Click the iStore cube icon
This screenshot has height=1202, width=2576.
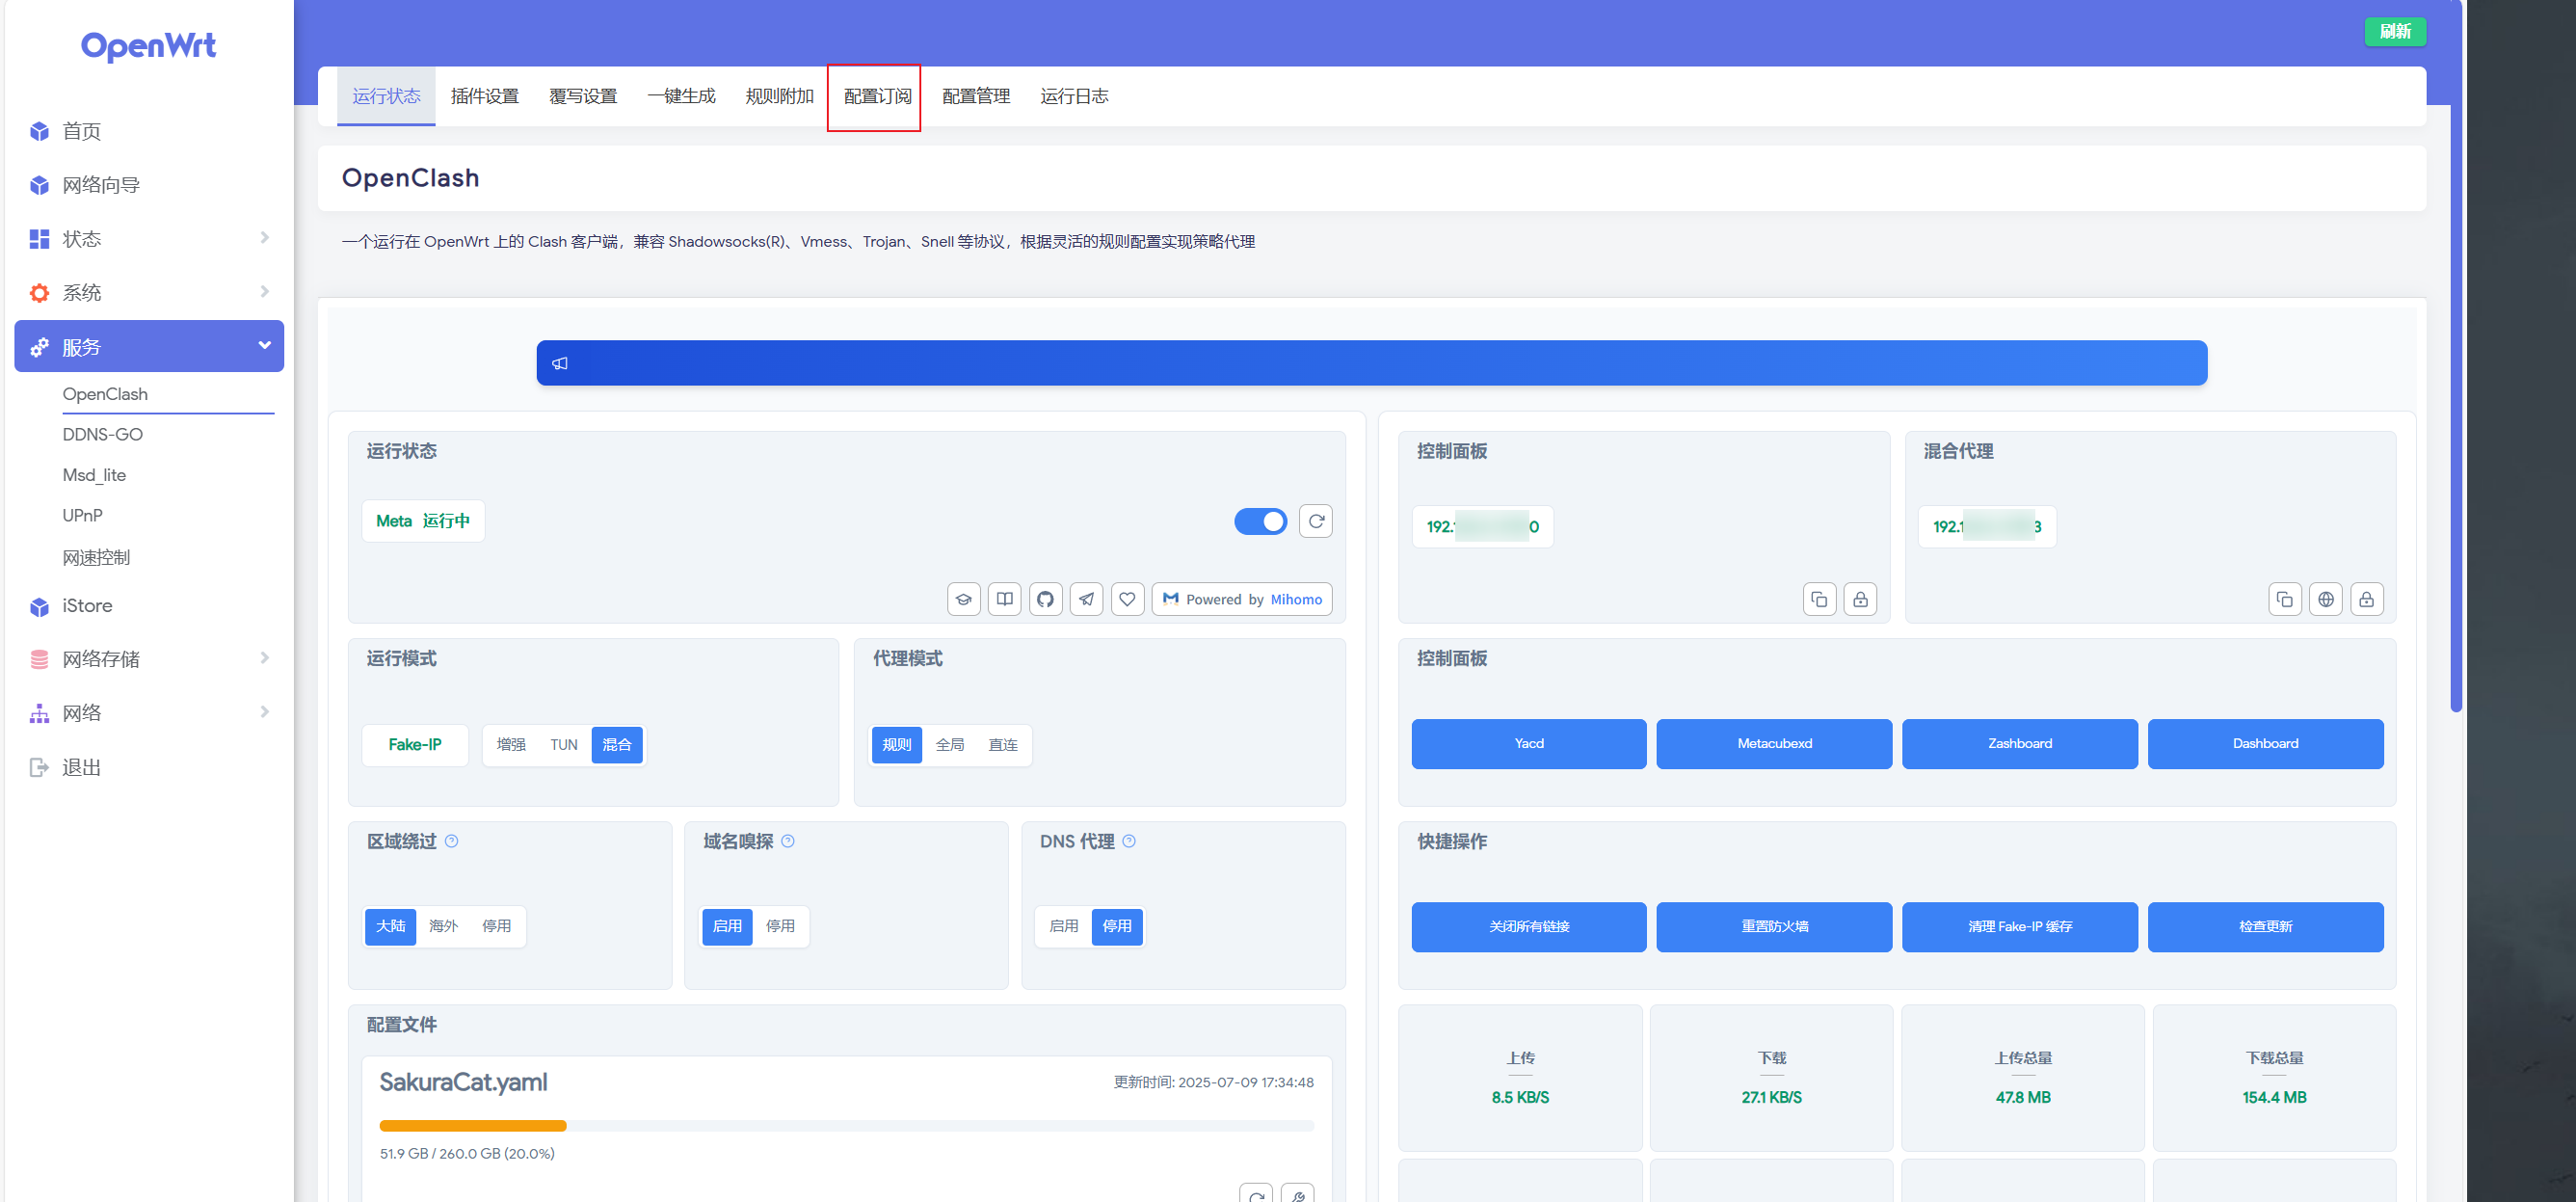pos(39,607)
